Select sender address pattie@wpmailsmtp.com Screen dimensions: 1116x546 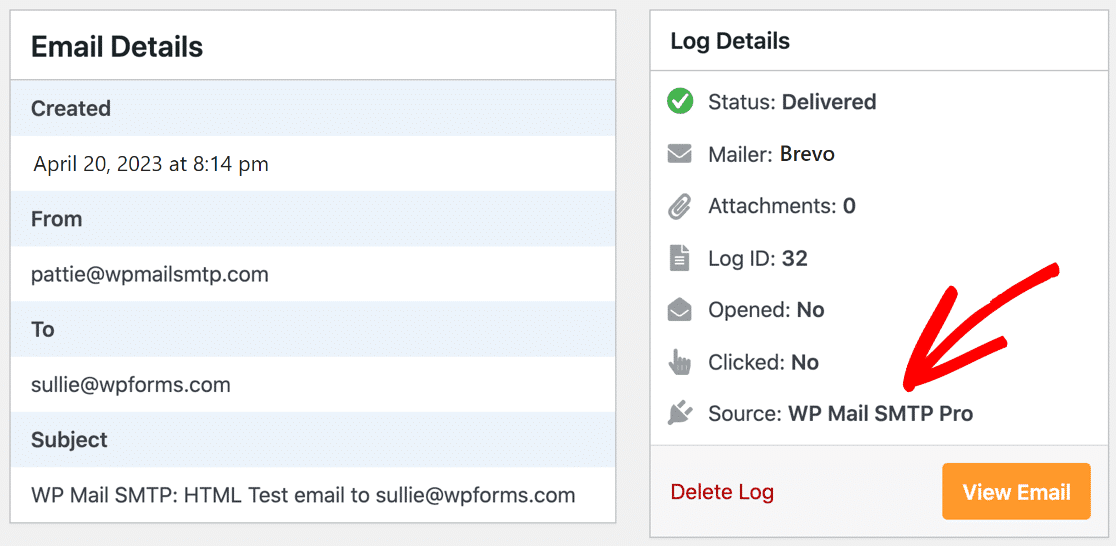tap(150, 275)
